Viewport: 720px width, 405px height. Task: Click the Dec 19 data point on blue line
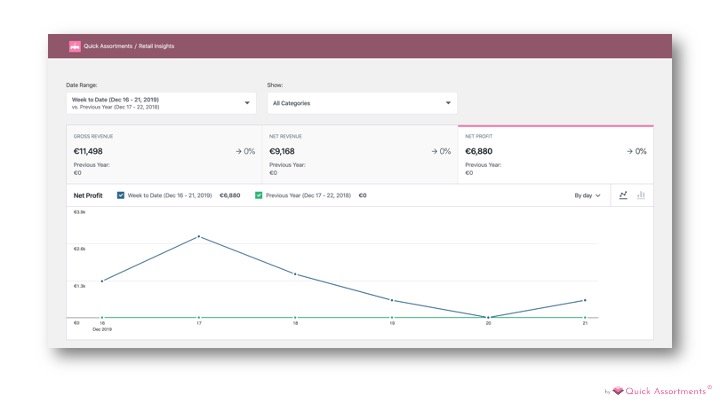click(392, 300)
